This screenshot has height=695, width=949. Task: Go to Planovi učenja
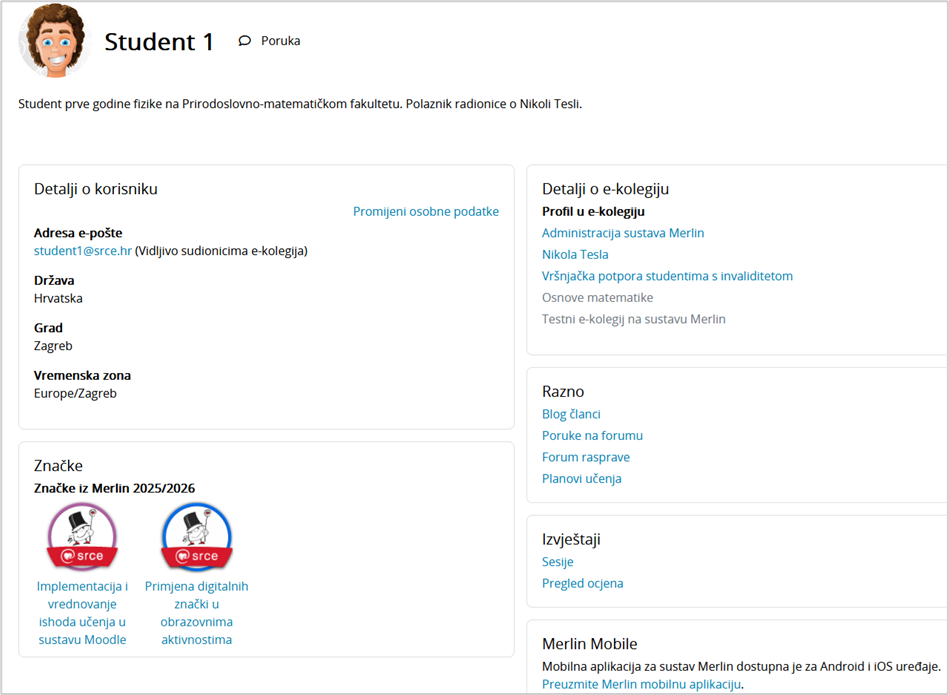(581, 479)
